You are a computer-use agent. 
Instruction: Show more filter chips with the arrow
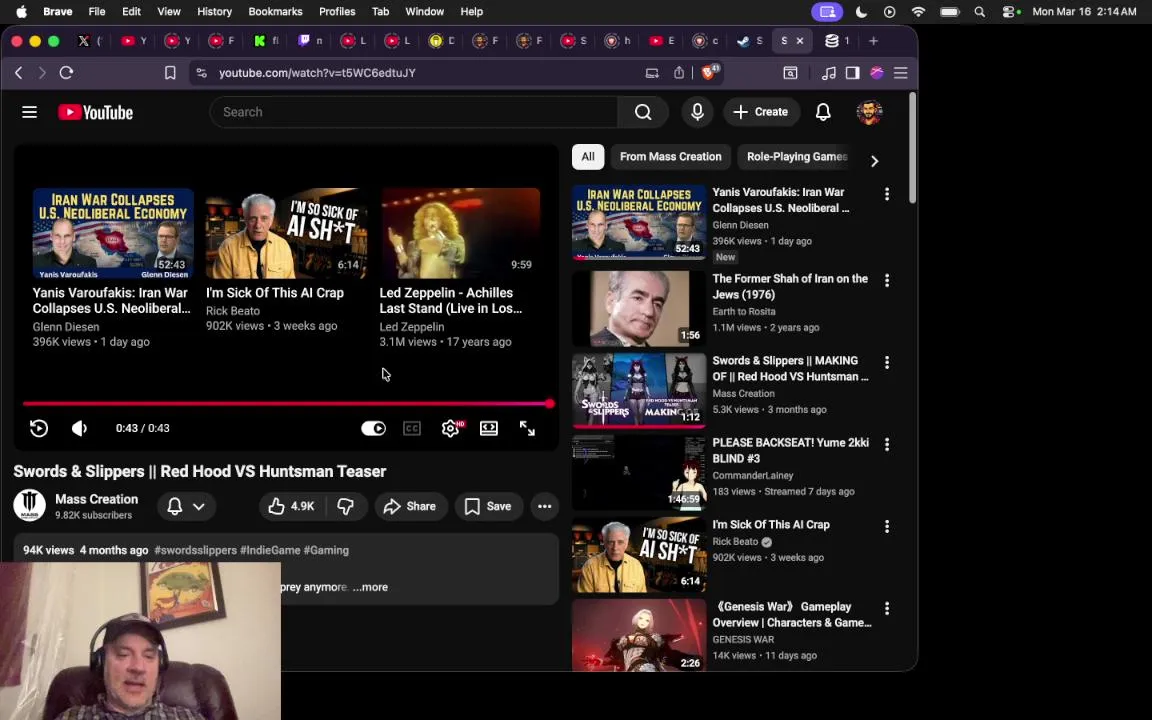[874, 161]
